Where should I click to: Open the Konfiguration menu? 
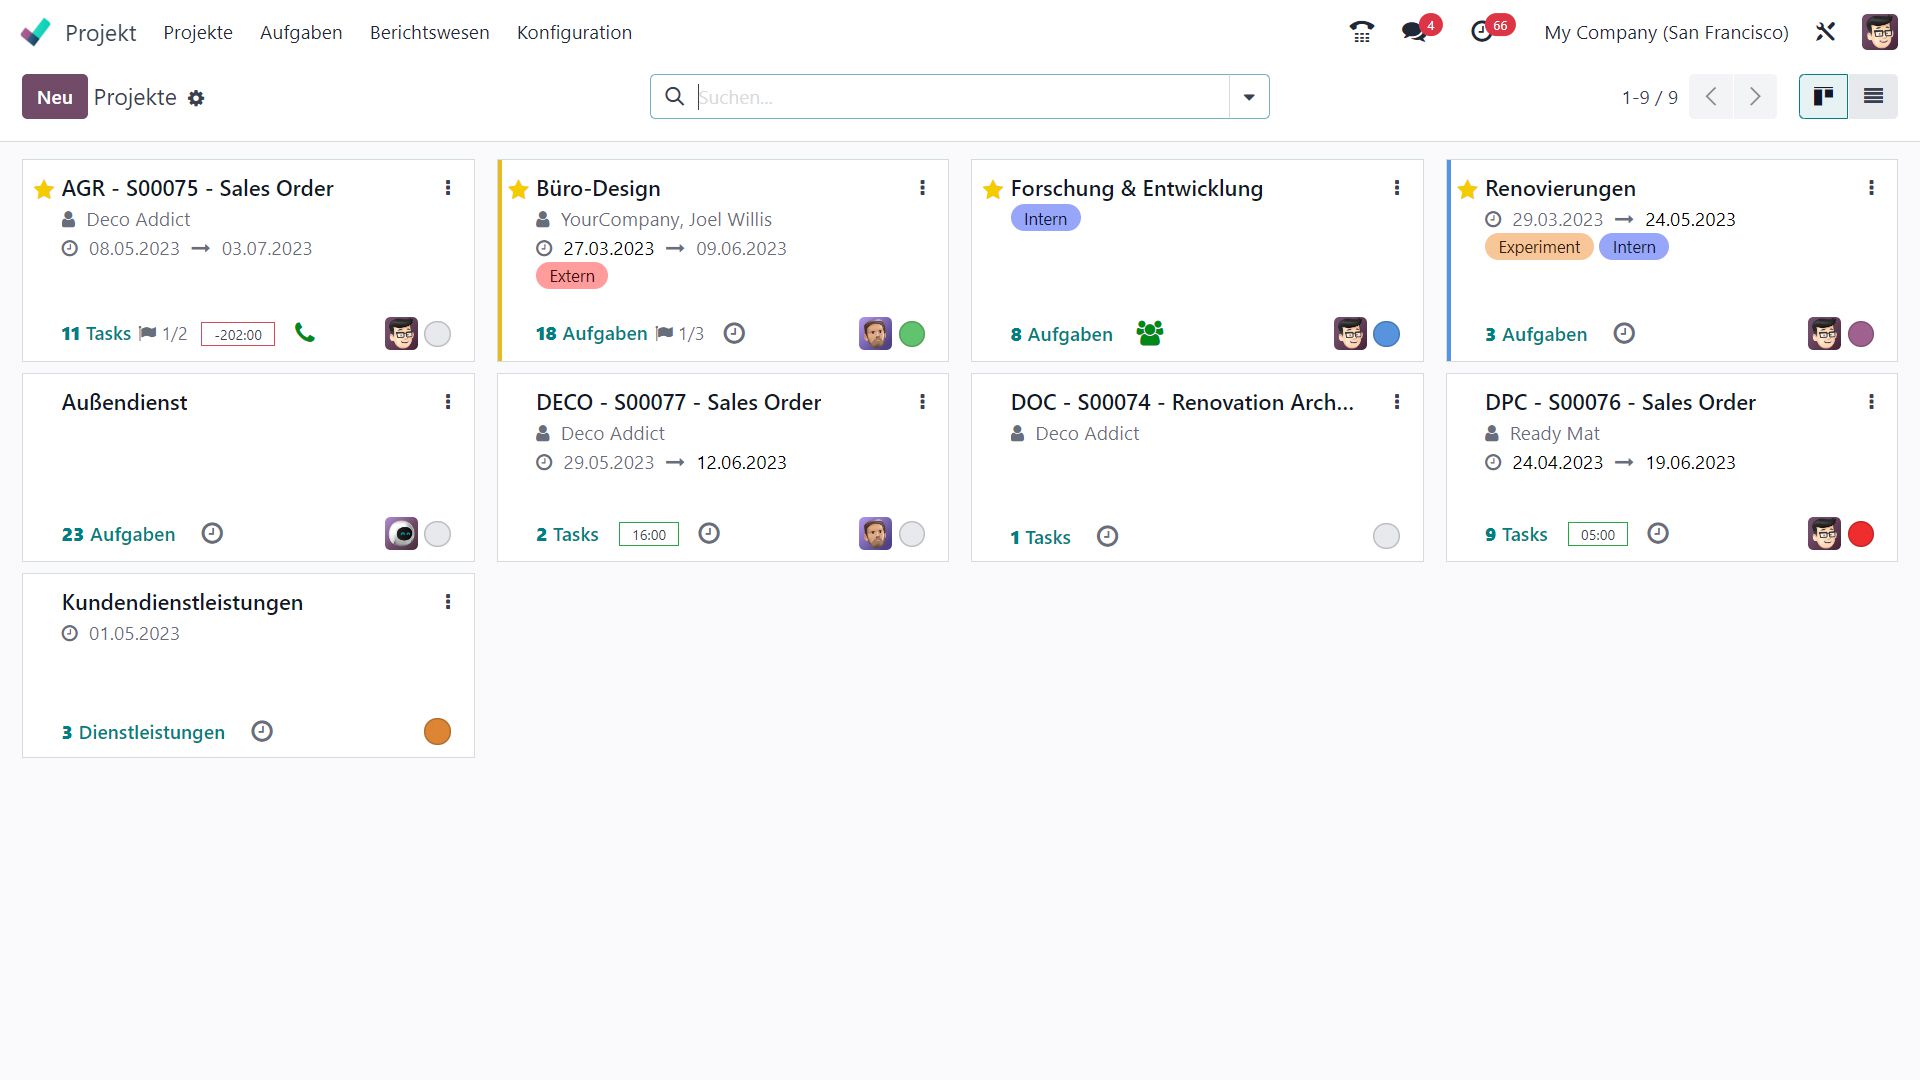point(574,32)
